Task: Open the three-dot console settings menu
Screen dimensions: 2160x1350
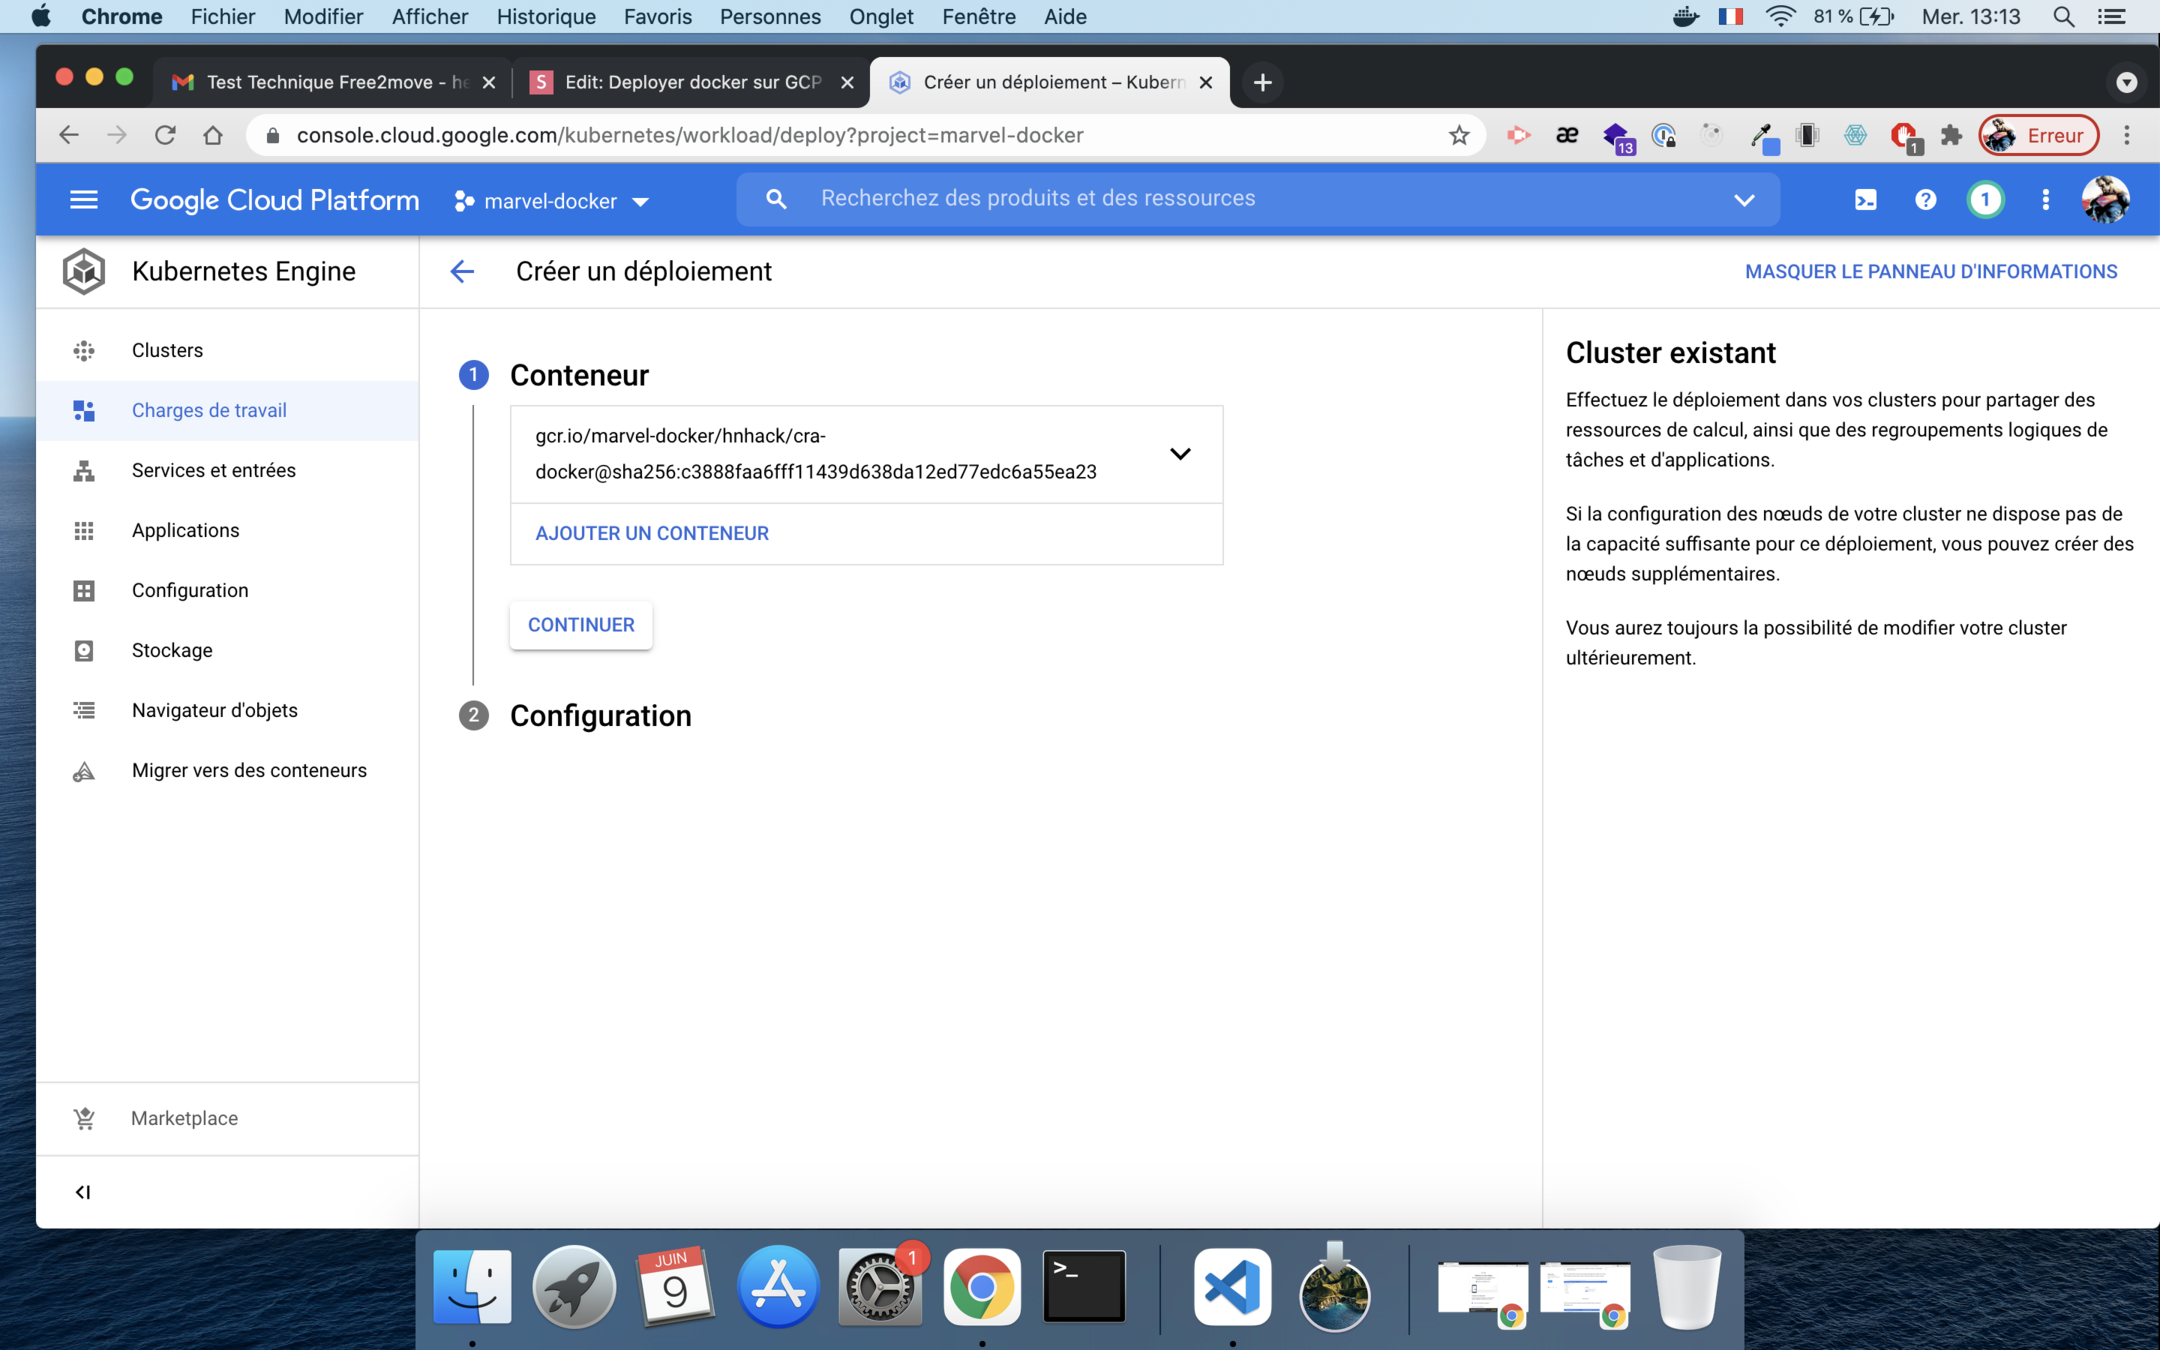Action: click(2045, 200)
